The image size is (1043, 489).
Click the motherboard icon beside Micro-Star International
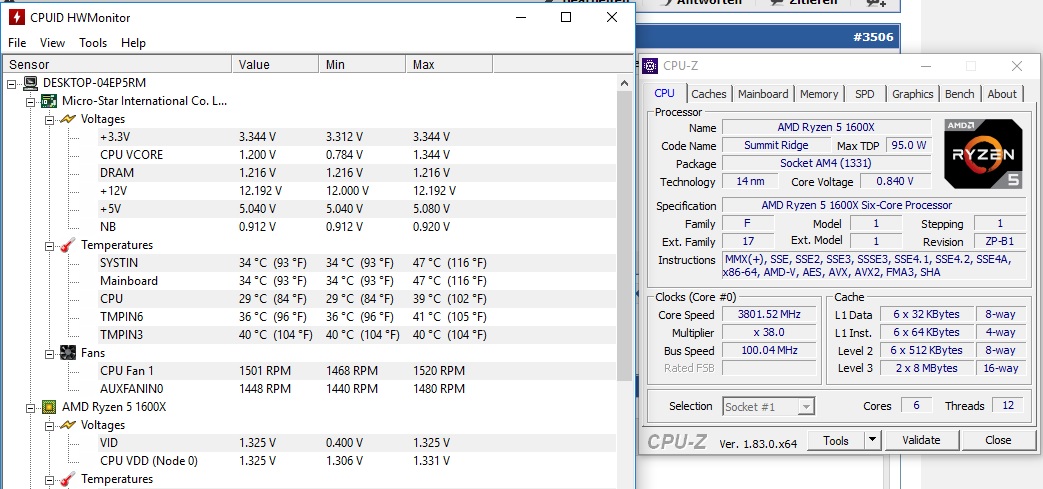click(x=49, y=101)
